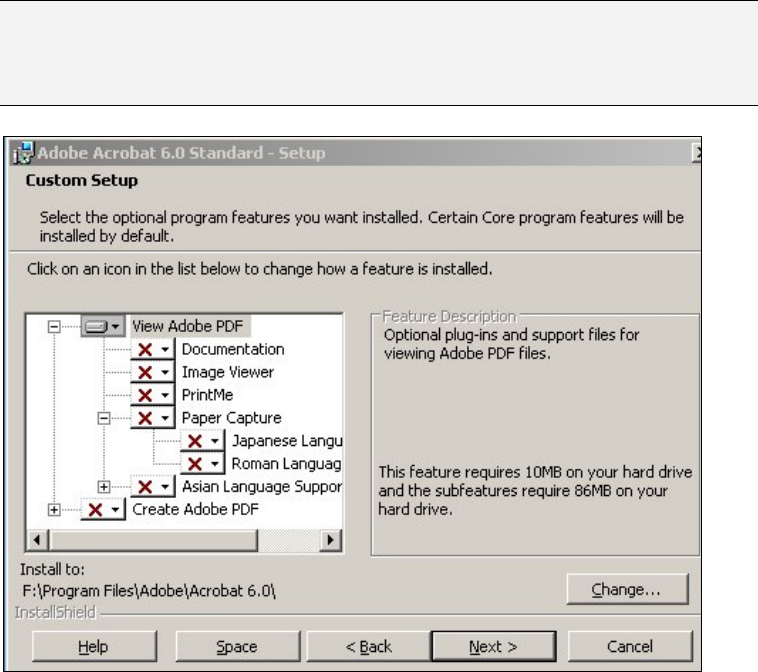Collapse the View Adobe PDF tree node

click(x=54, y=327)
